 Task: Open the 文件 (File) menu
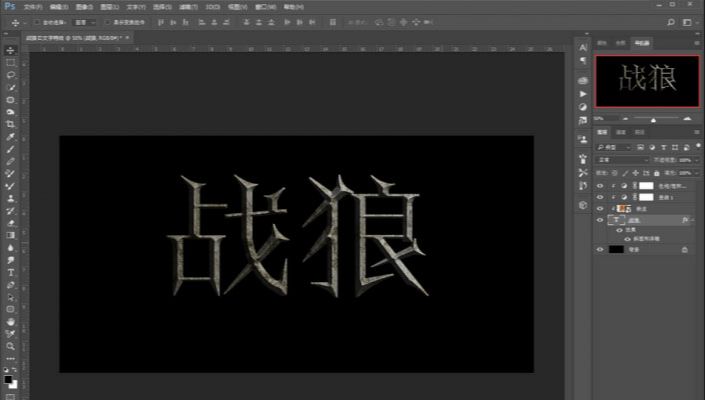point(33,7)
